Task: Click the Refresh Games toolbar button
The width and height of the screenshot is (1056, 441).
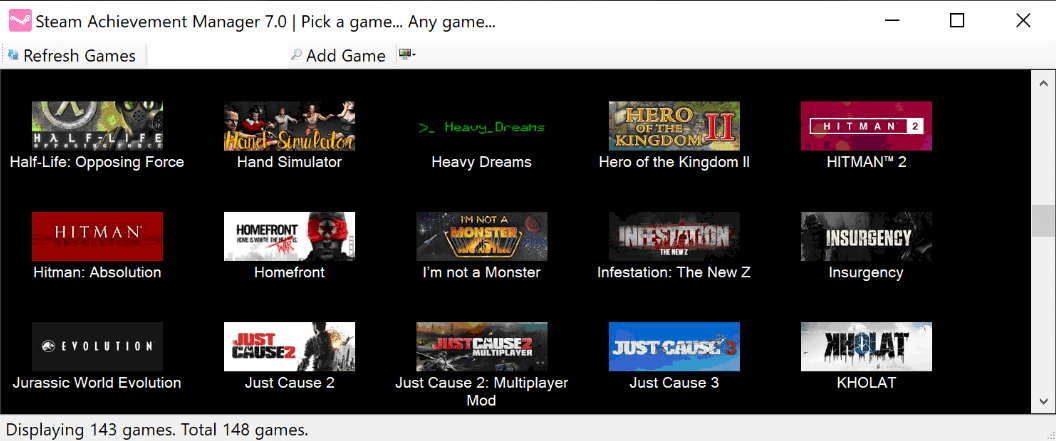Action: (x=72, y=56)
